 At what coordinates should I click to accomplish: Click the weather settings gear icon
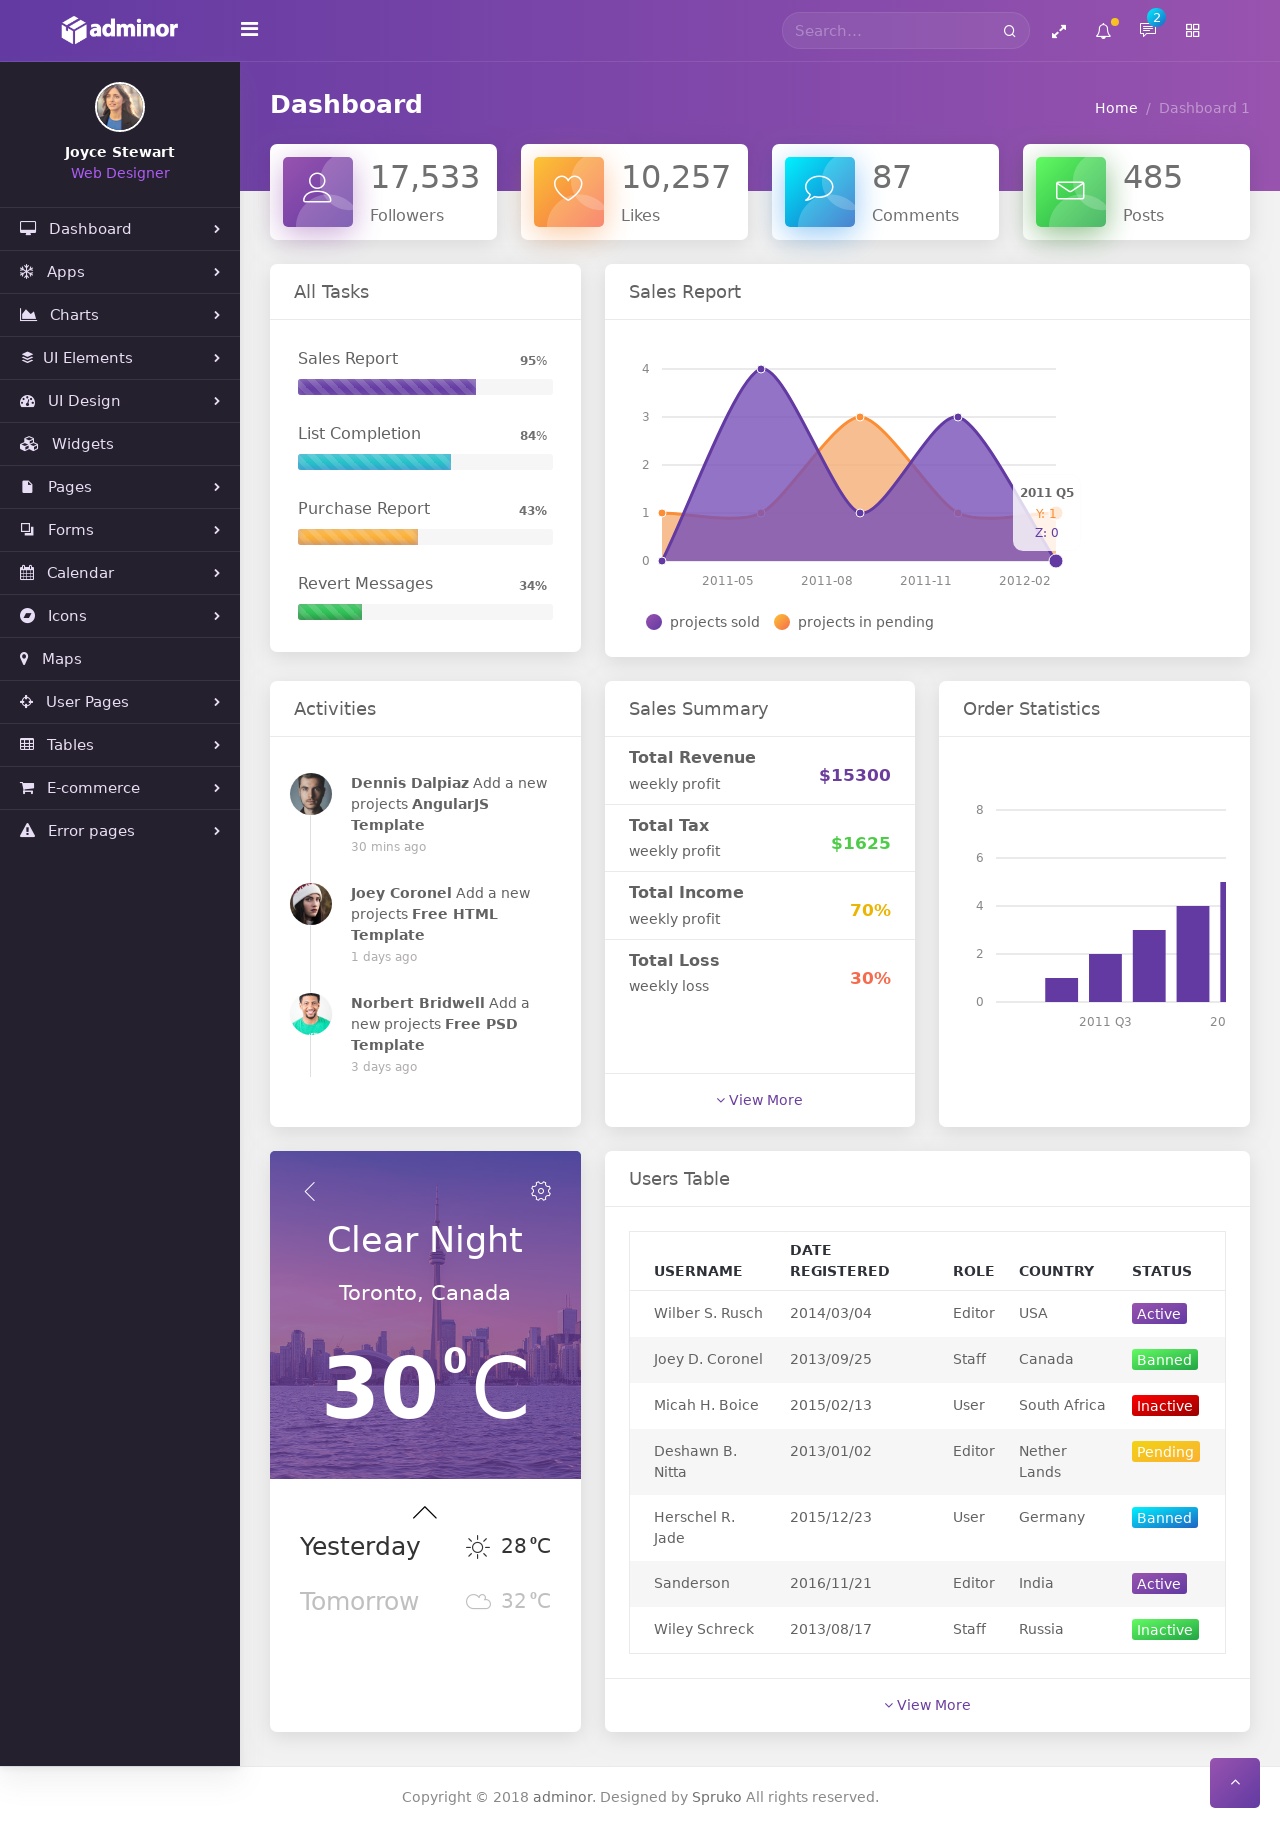541,1191
